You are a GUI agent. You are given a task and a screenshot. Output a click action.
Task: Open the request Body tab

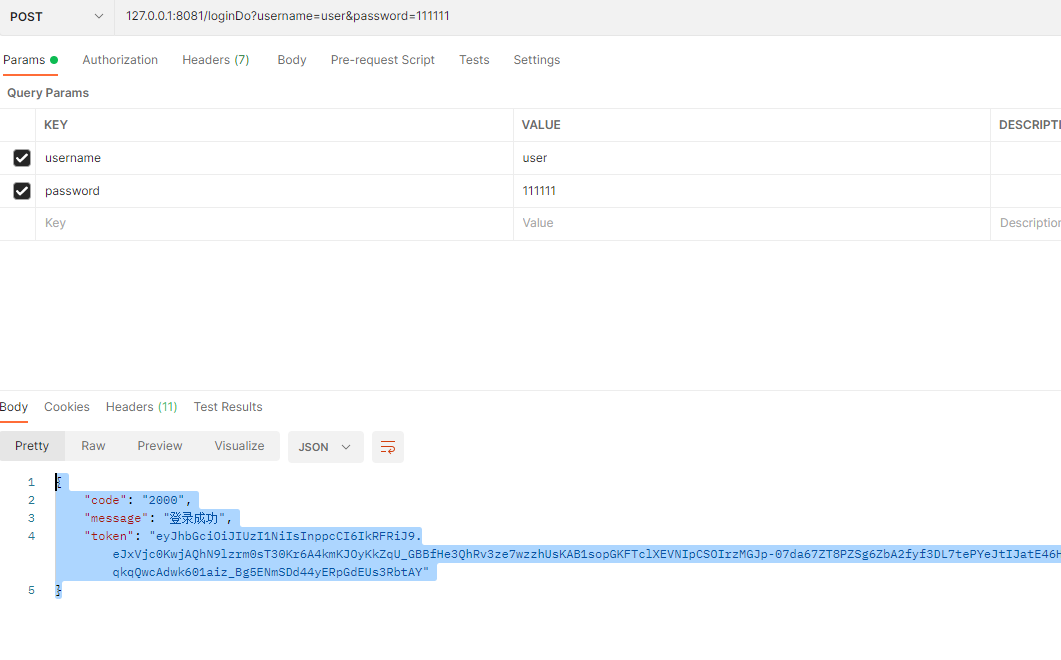click(x=292, y=60)
